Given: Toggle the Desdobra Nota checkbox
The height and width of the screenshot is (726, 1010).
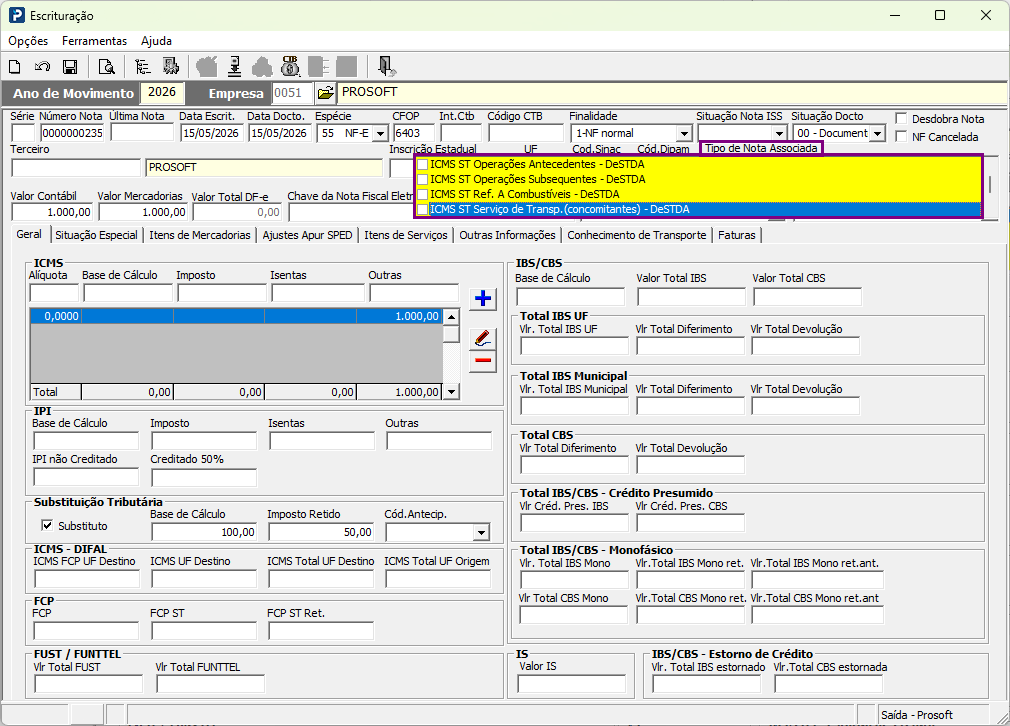Looking at the screenshot, I should tap(902, 119).
